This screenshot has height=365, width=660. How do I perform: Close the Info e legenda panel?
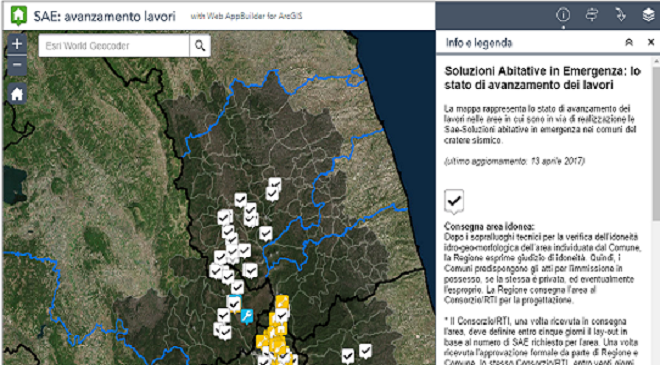651,42
